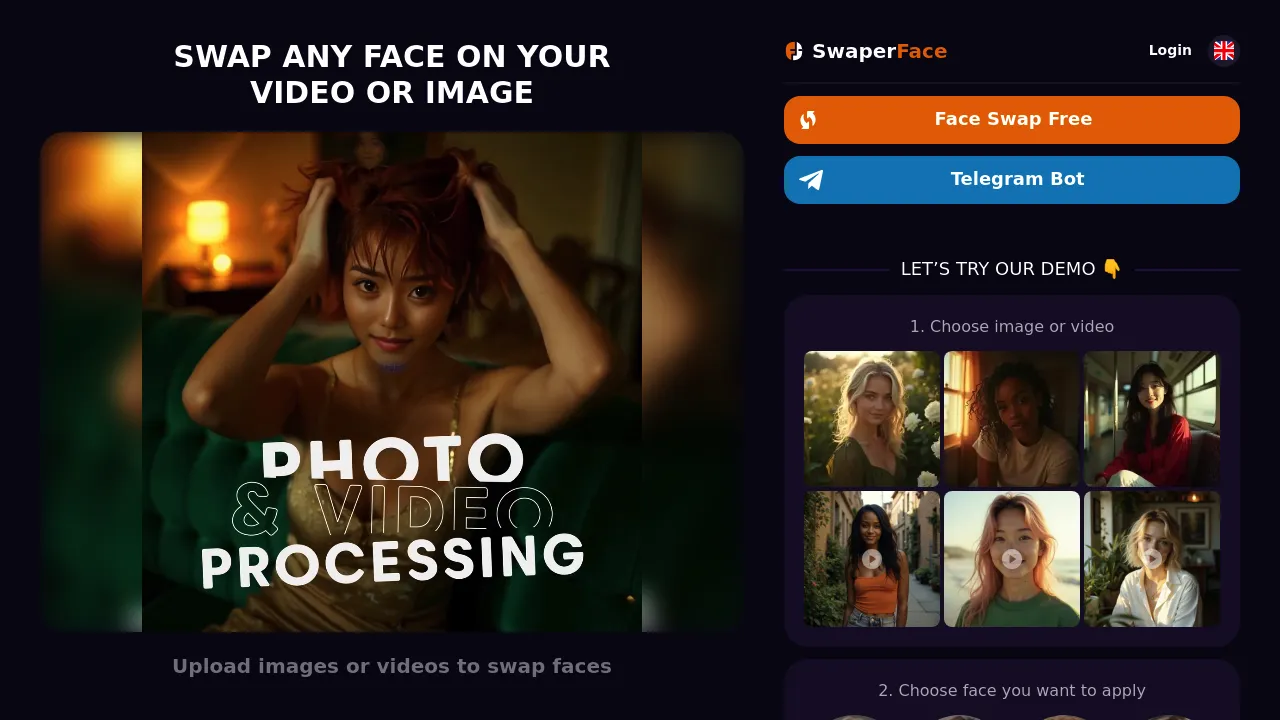Viewport: 1280px width, 720px height.
Task: Click the pointing-down emoji beside the demo heading
Action: click(1113, 268)
